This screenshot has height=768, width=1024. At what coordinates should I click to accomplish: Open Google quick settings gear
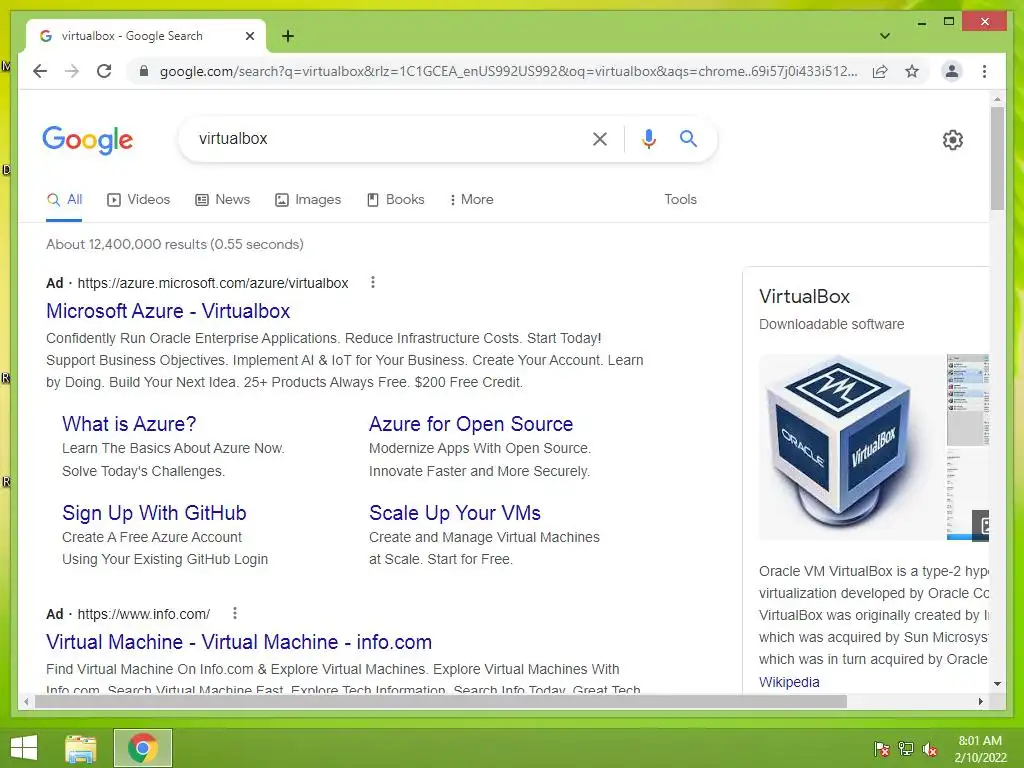click(953, 140)
